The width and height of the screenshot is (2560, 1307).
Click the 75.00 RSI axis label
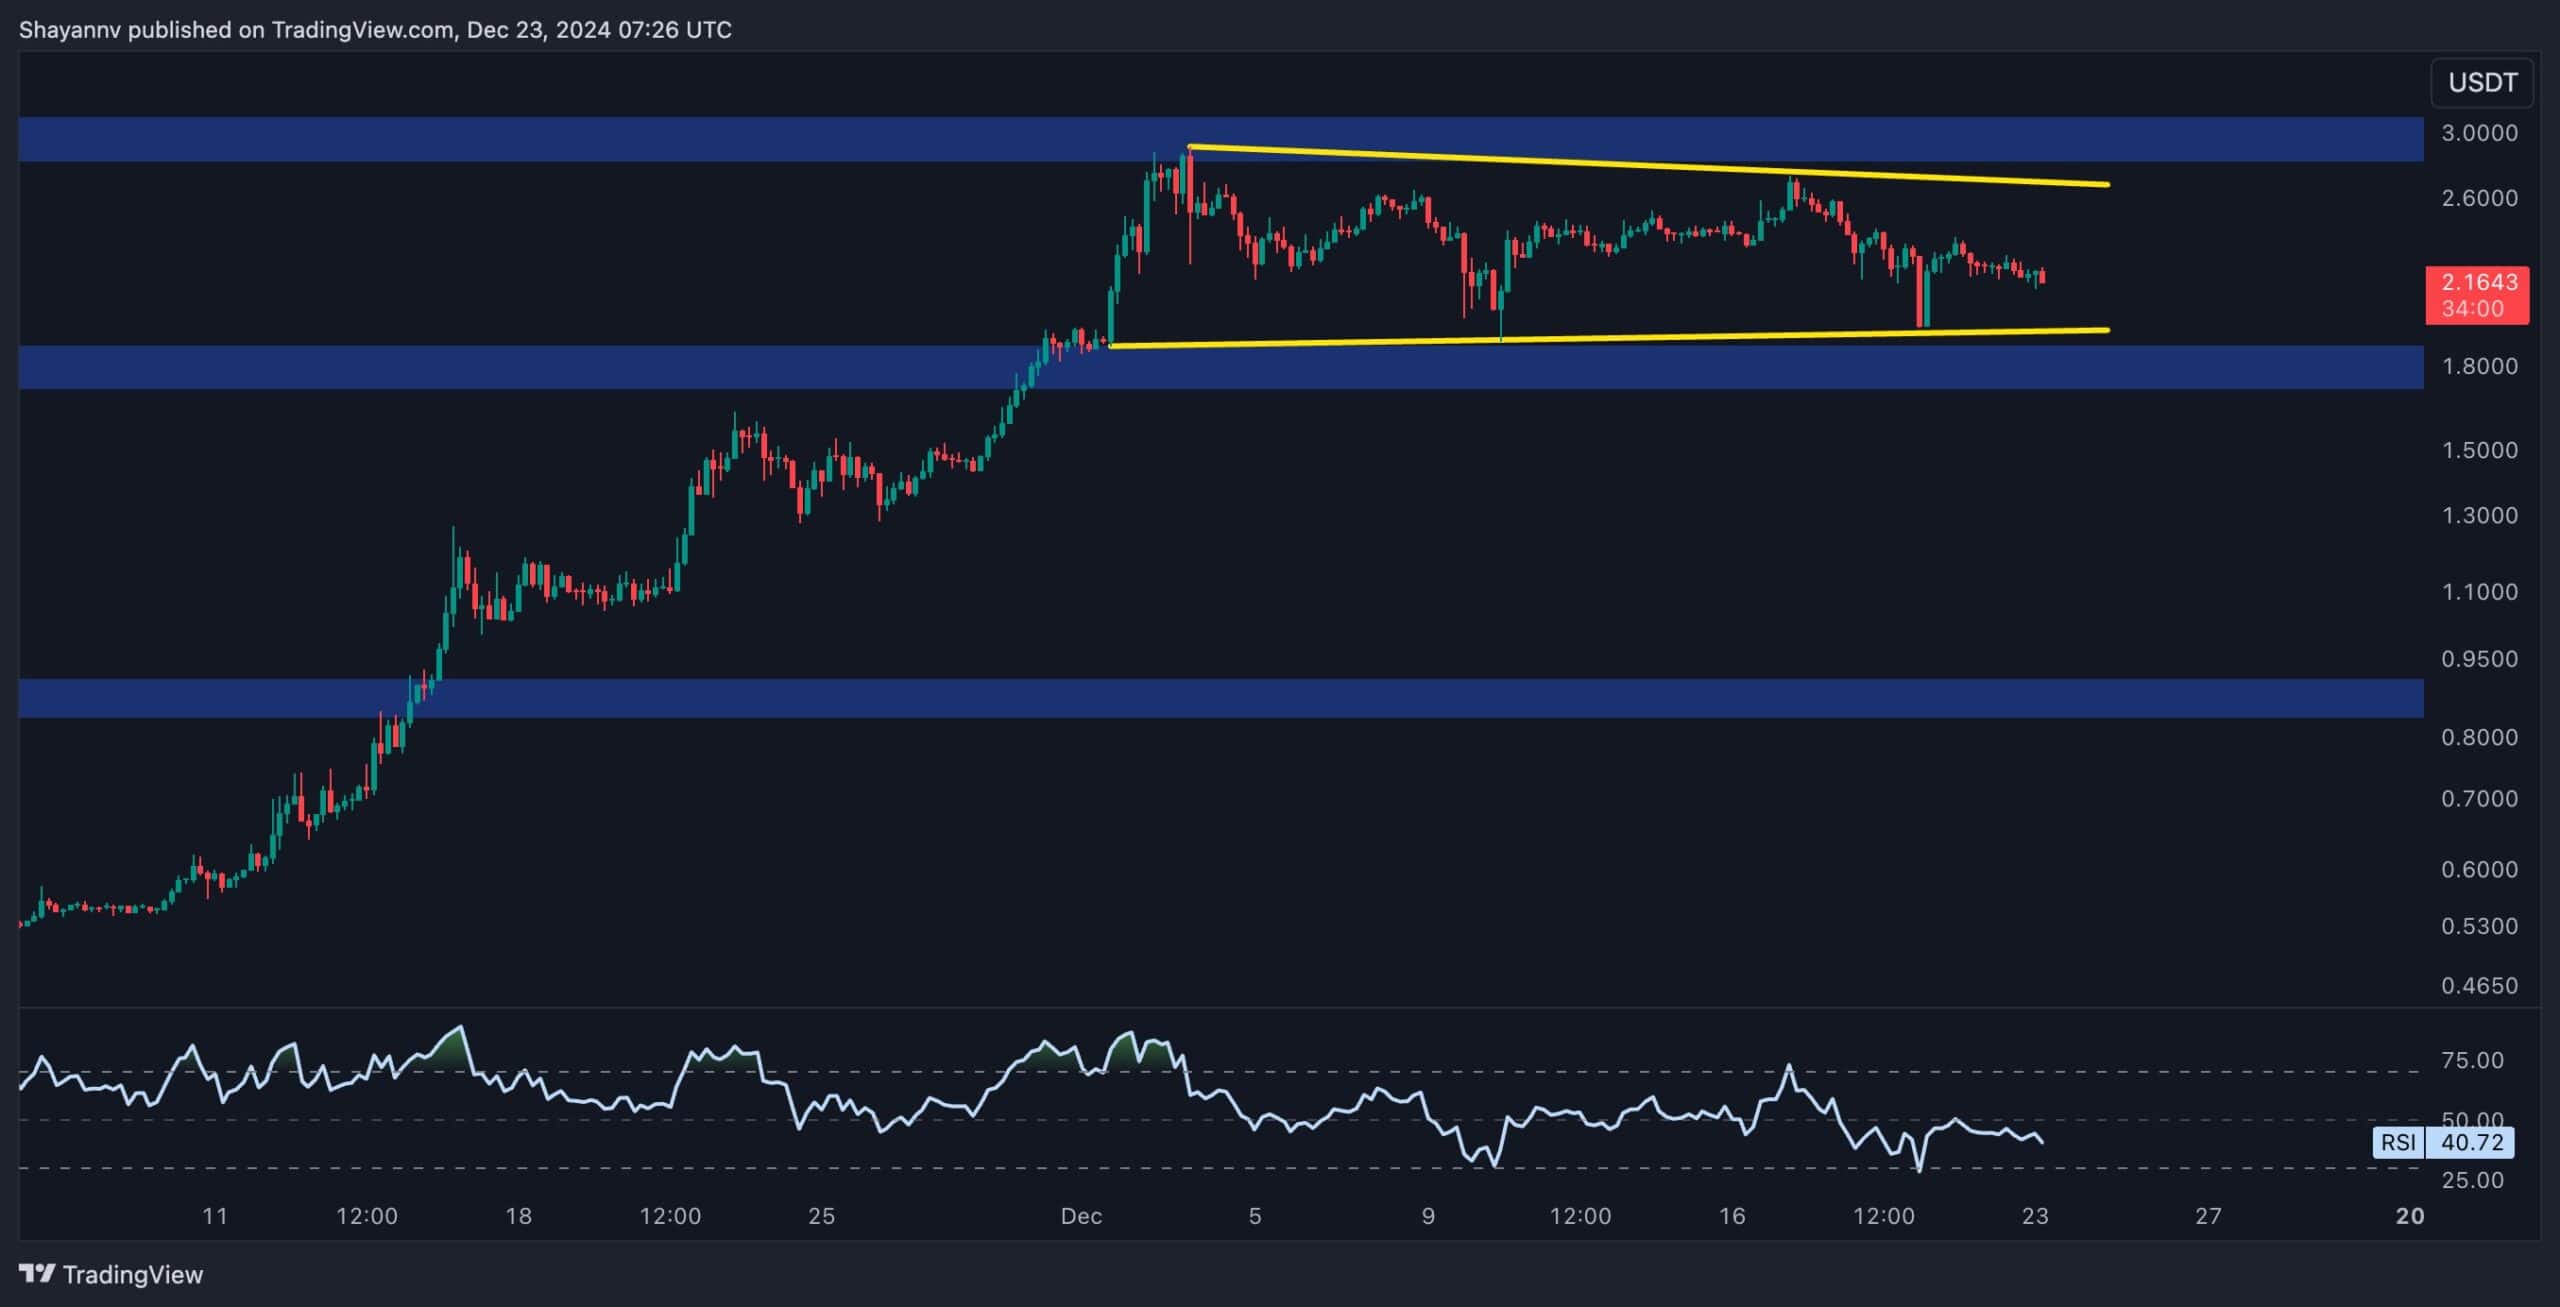tap(2472, 1060)
